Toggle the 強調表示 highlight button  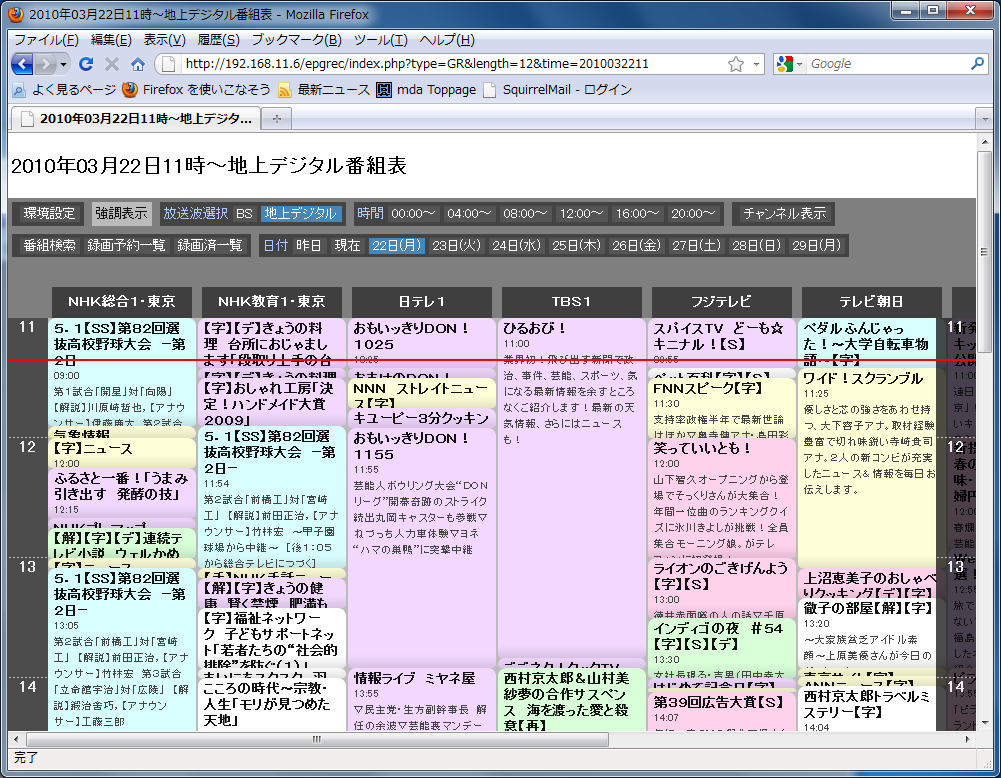121,214
